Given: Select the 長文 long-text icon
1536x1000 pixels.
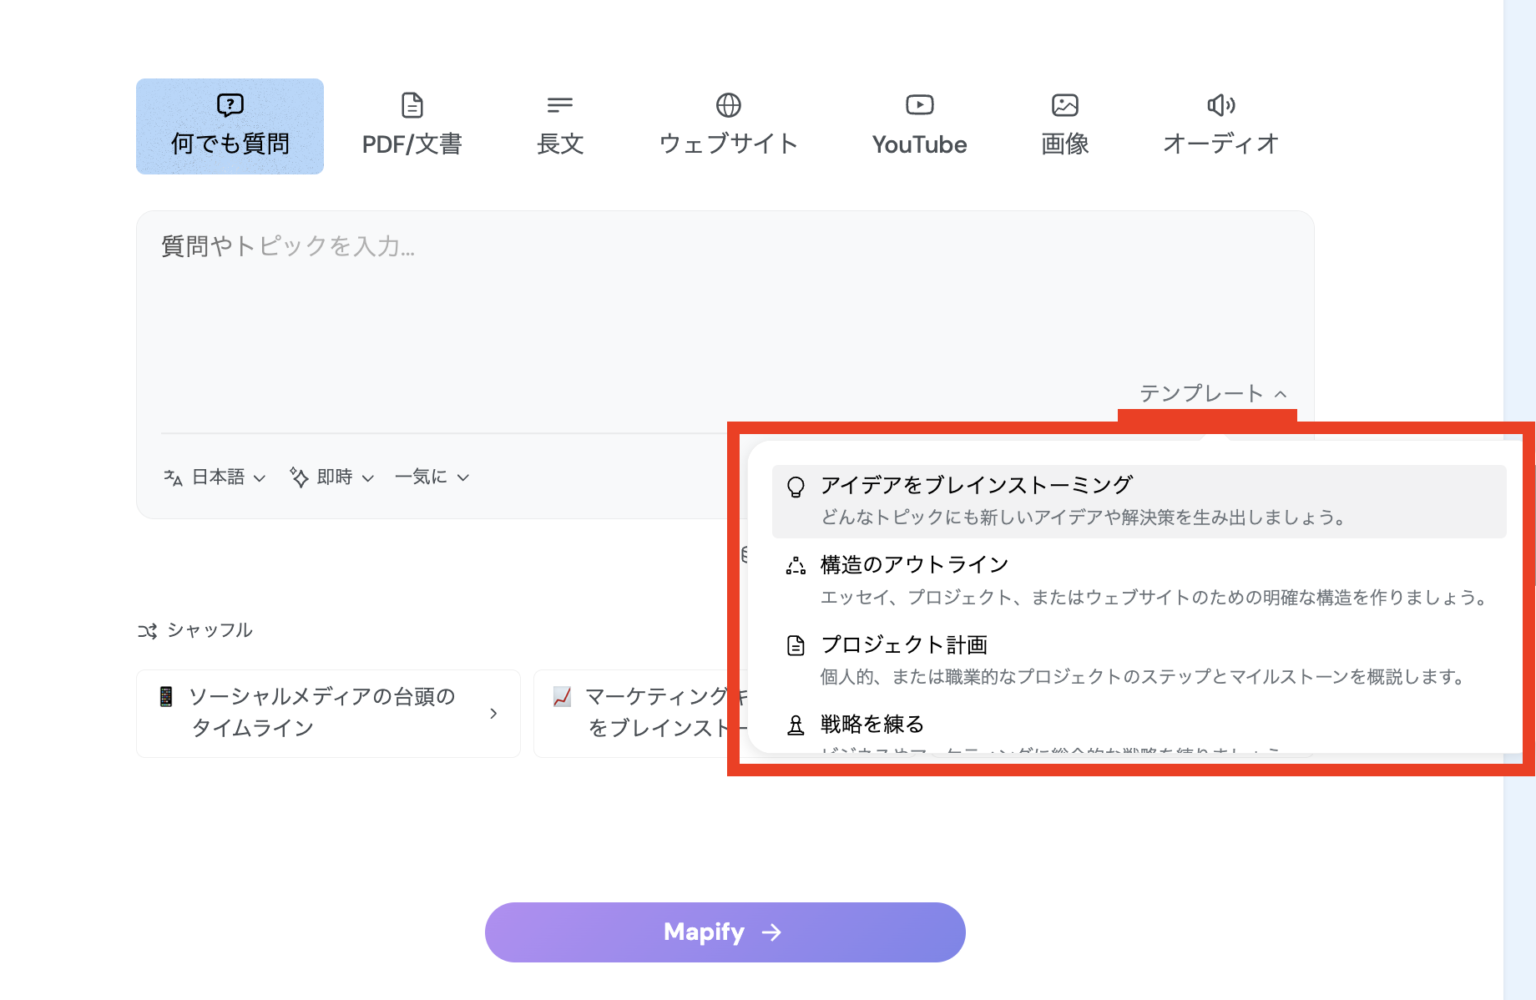Looking at the screenshot, I should 560,103.
